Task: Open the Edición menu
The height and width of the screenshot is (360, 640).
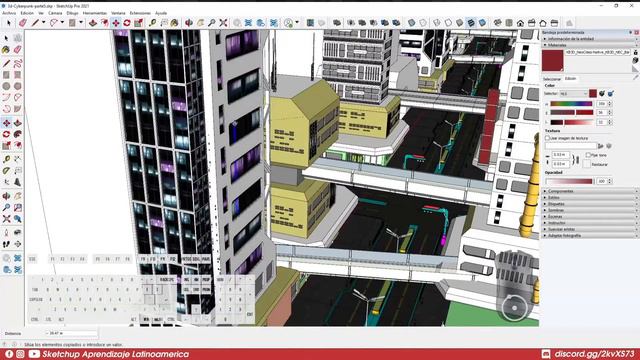Action: (27, 13)
